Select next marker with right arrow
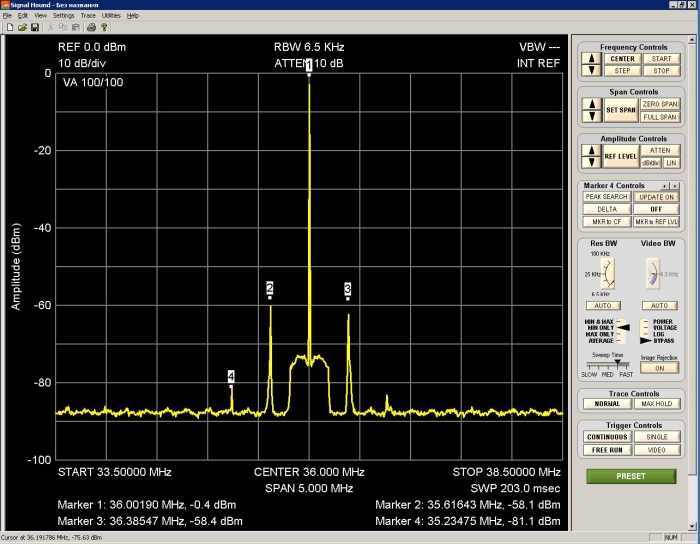Image resolution: width=700 pixels, height=544 pixels. tap(675, 186)
